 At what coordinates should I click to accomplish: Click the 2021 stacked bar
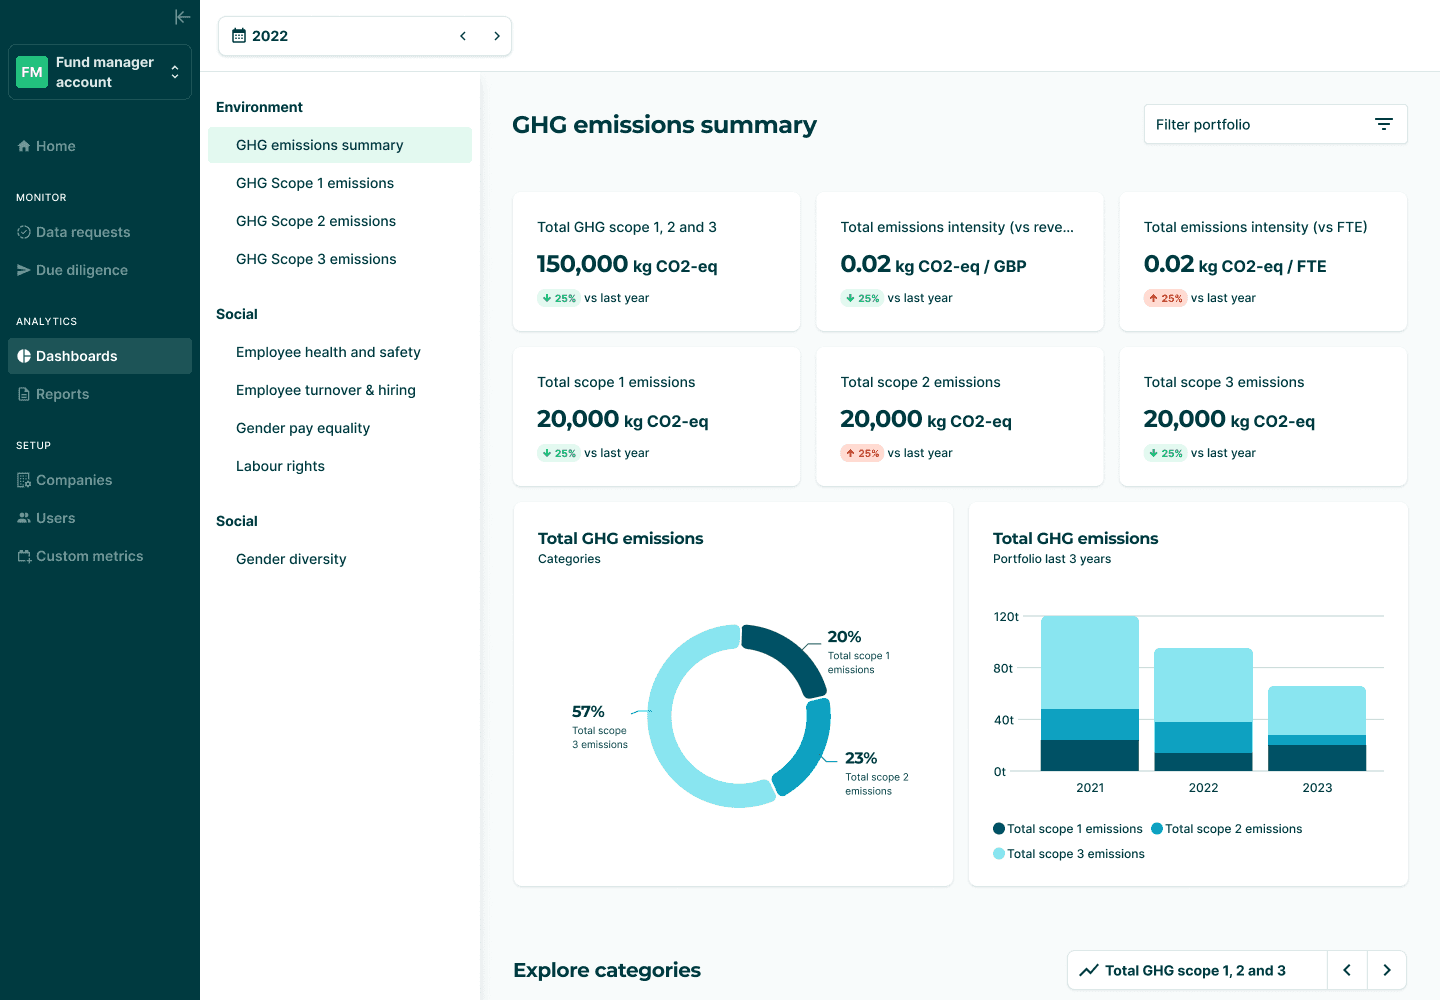[1090, 693]
